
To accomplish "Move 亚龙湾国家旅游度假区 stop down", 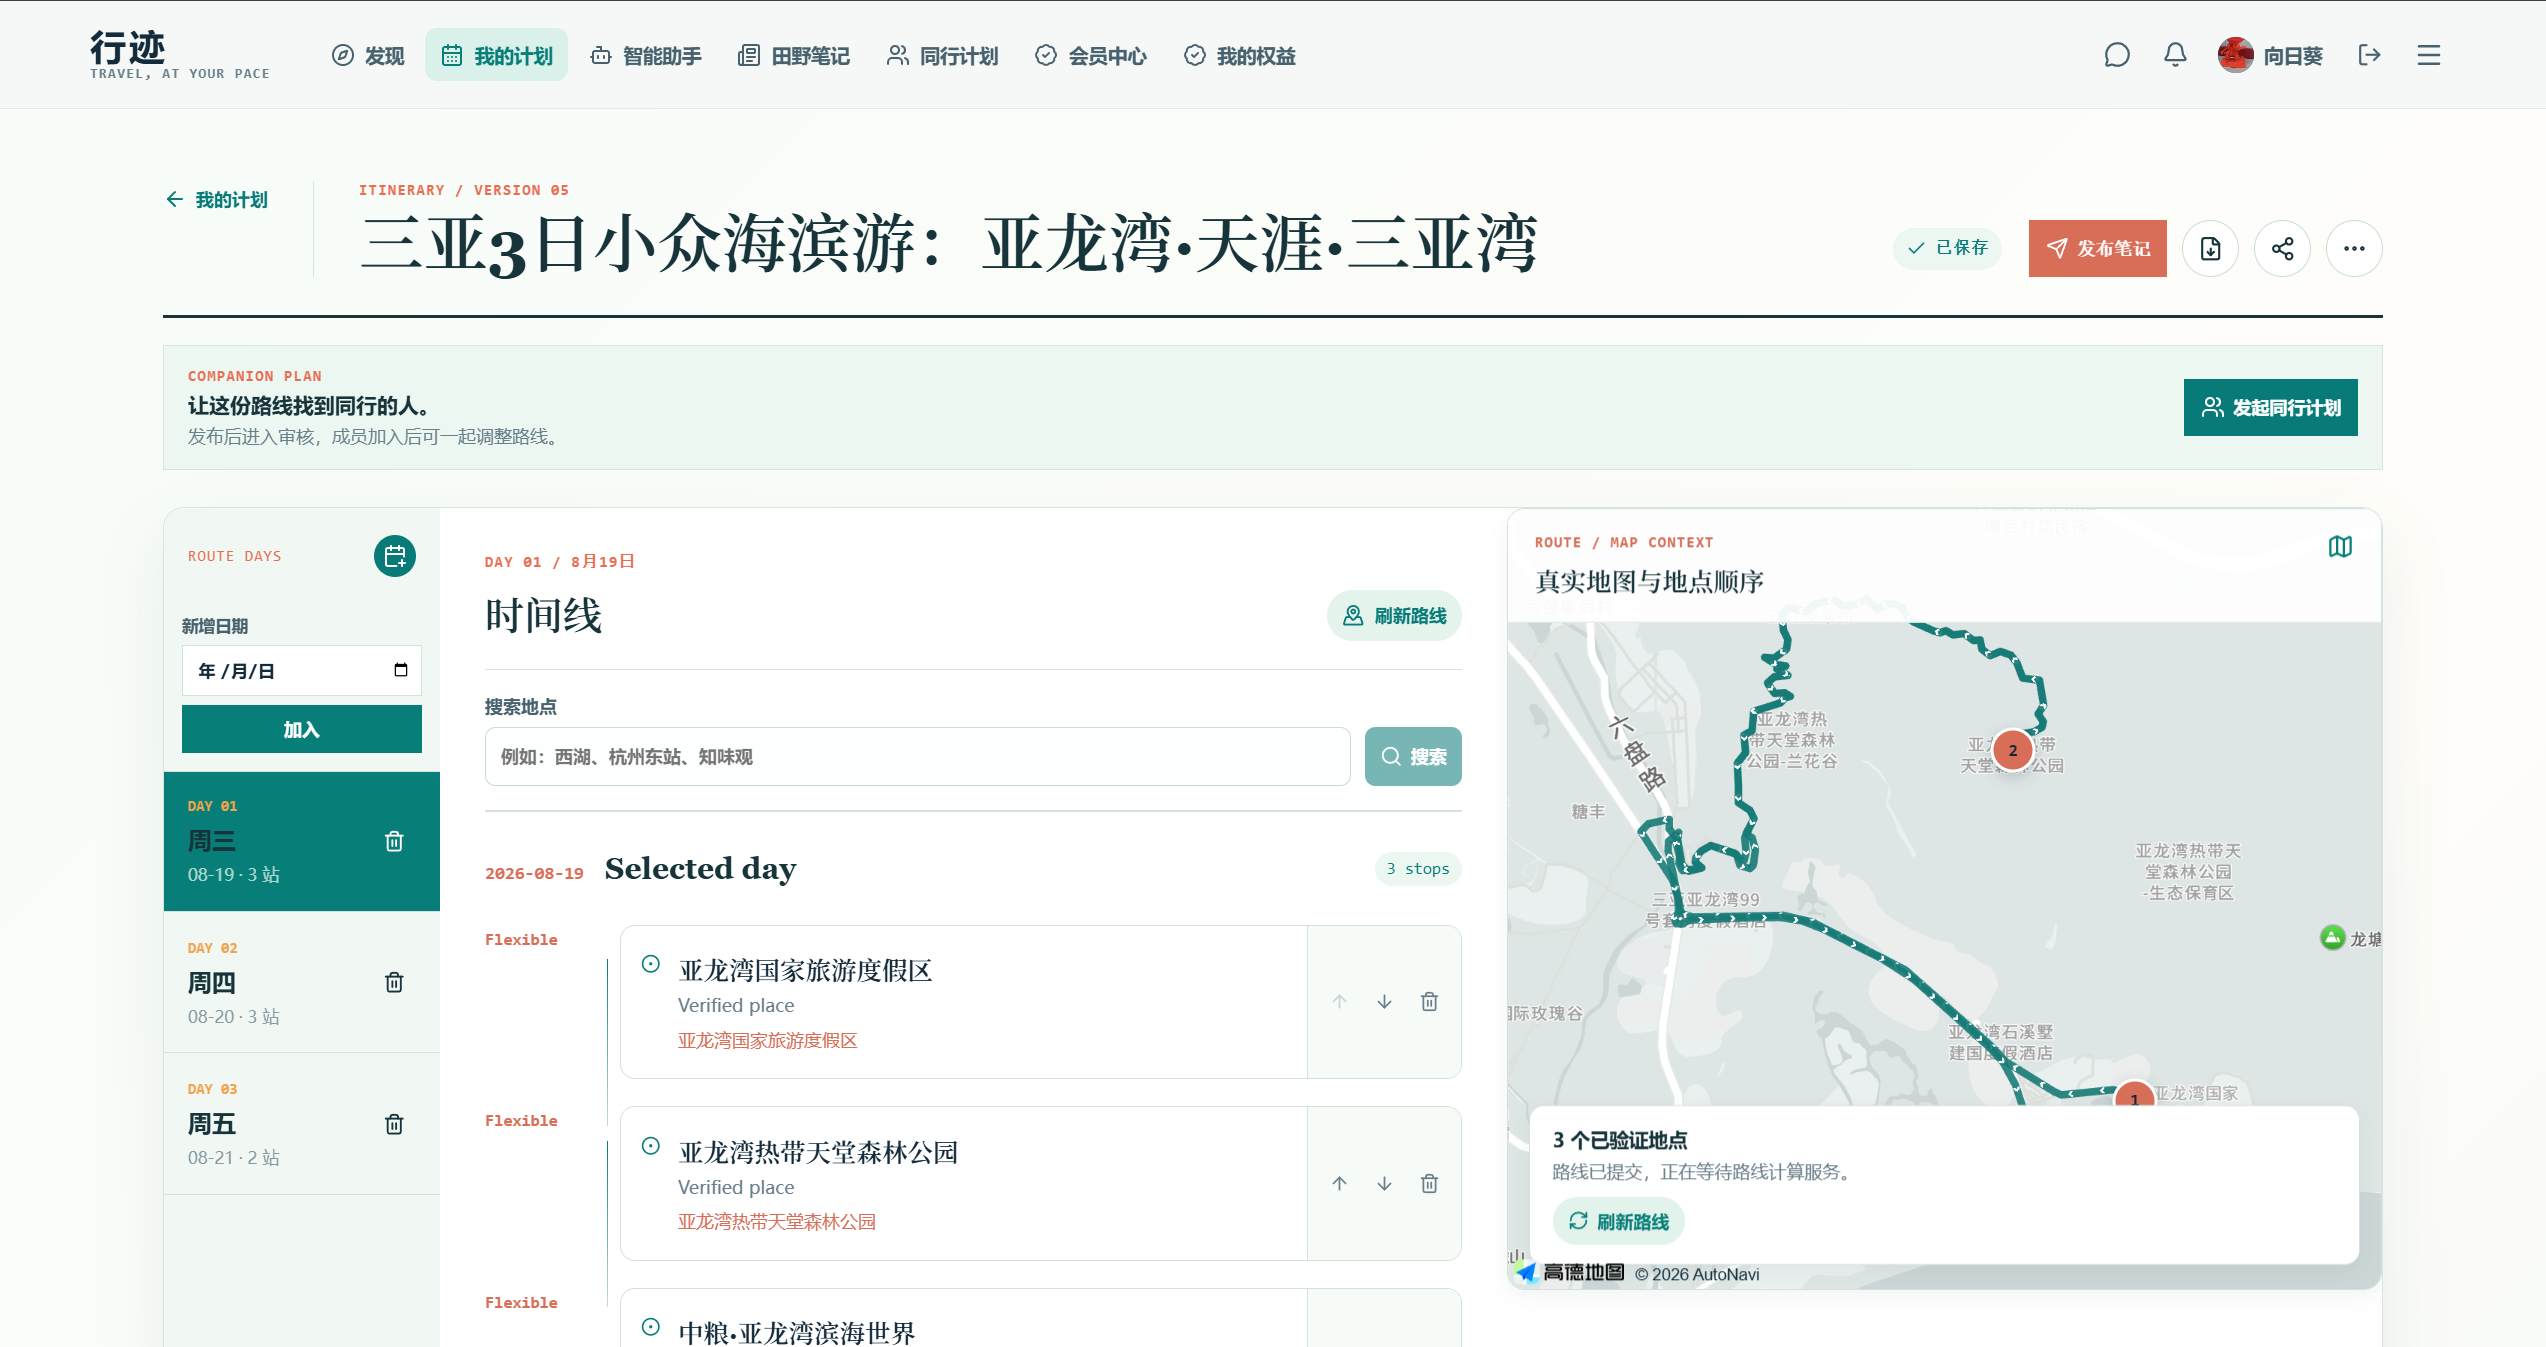I will (x=1384, y=1001).
